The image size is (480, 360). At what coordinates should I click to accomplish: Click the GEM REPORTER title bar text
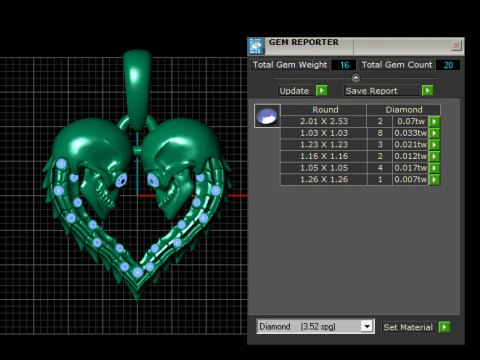pyautogui.click(x=304, y=42)
